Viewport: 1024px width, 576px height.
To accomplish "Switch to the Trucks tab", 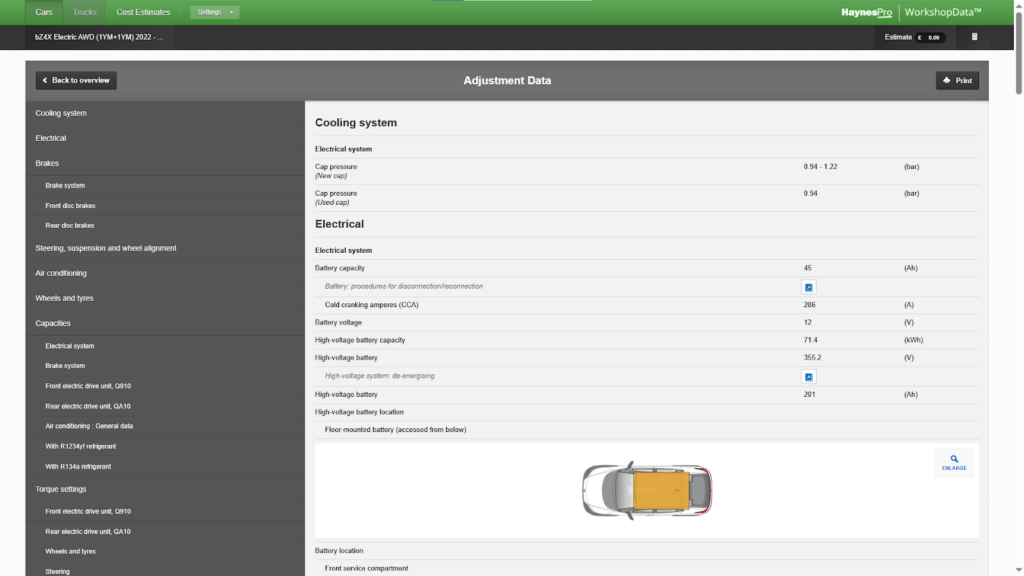I will 85,12.
